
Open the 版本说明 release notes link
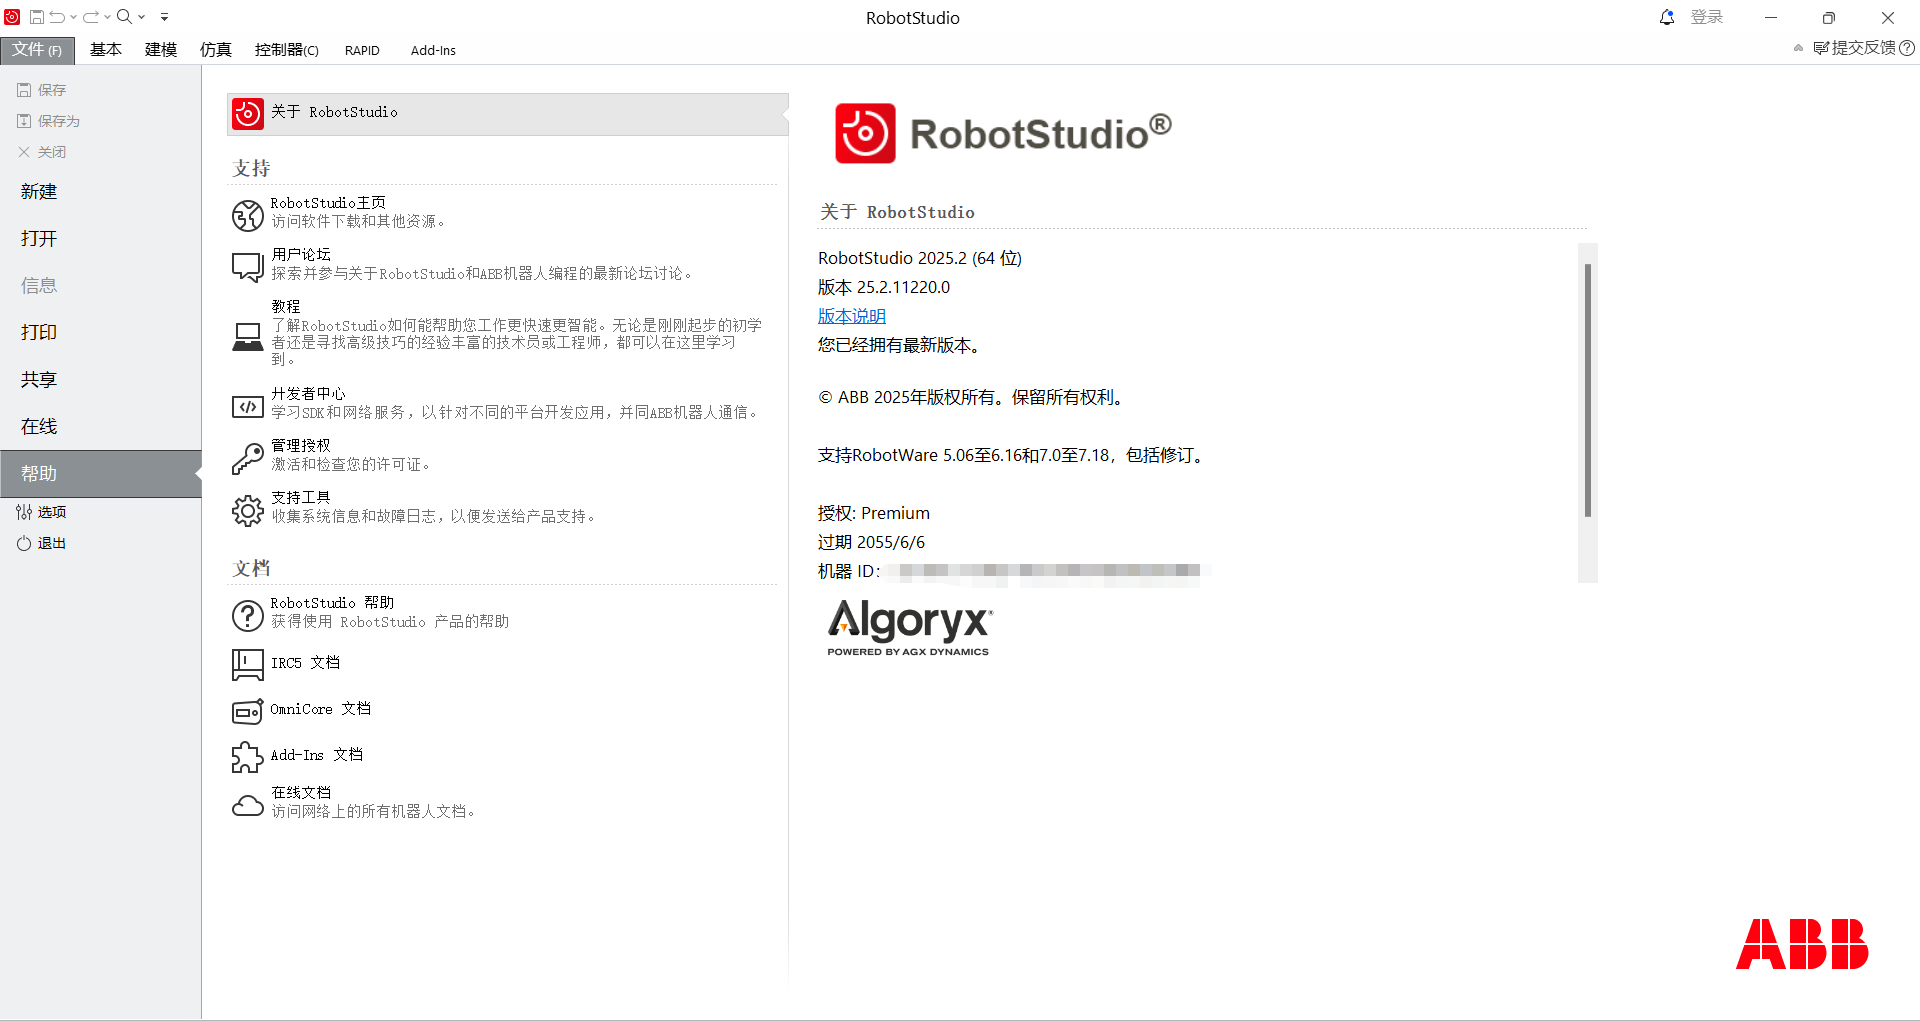coord(851,315)
